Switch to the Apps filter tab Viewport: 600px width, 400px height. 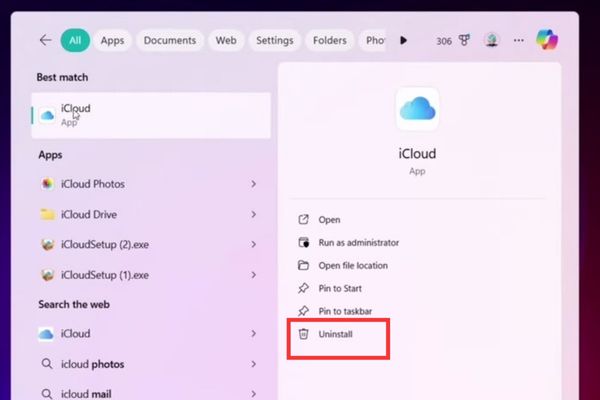112,40
